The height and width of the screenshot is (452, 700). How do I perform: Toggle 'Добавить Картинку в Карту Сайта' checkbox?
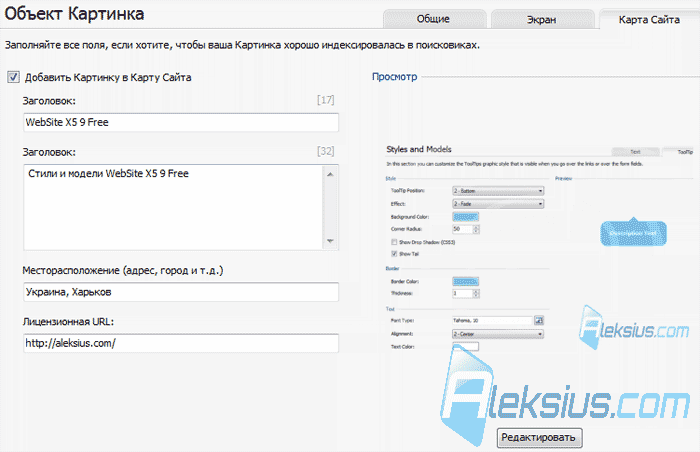[13, 77]
